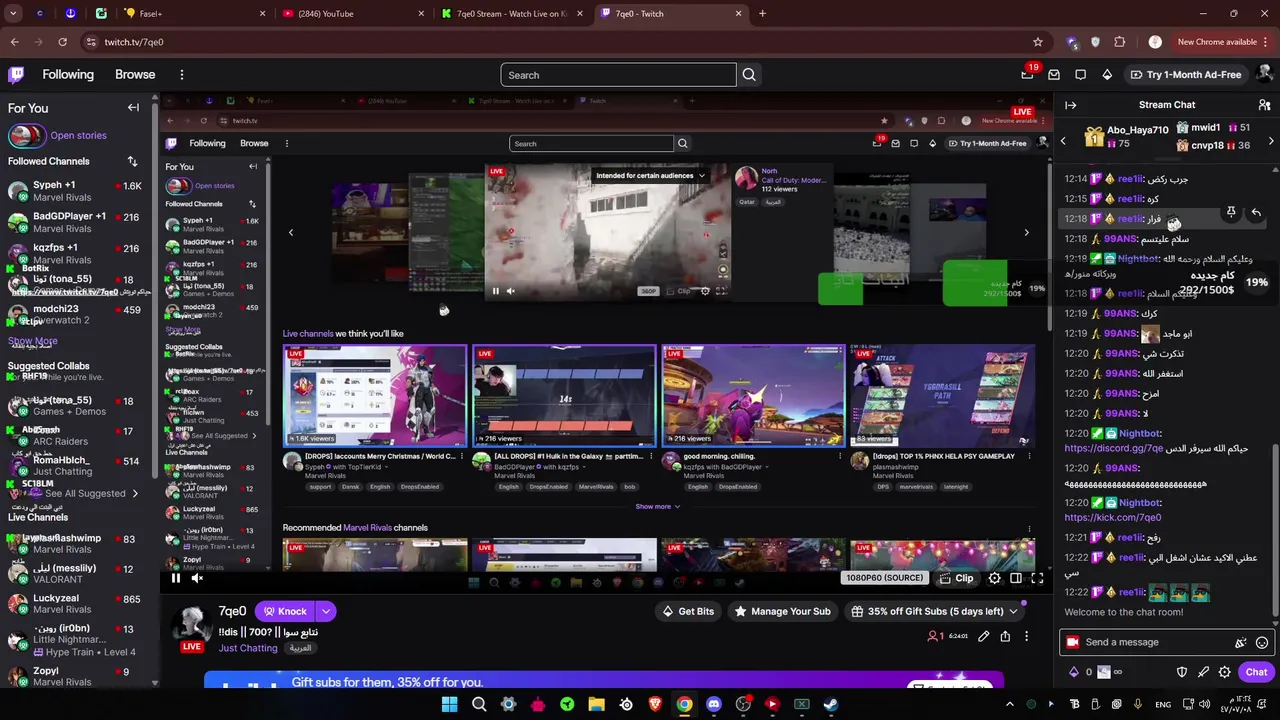Expand the Knock dropdown arrow
Screen dimensions: 1280x720
326,611
